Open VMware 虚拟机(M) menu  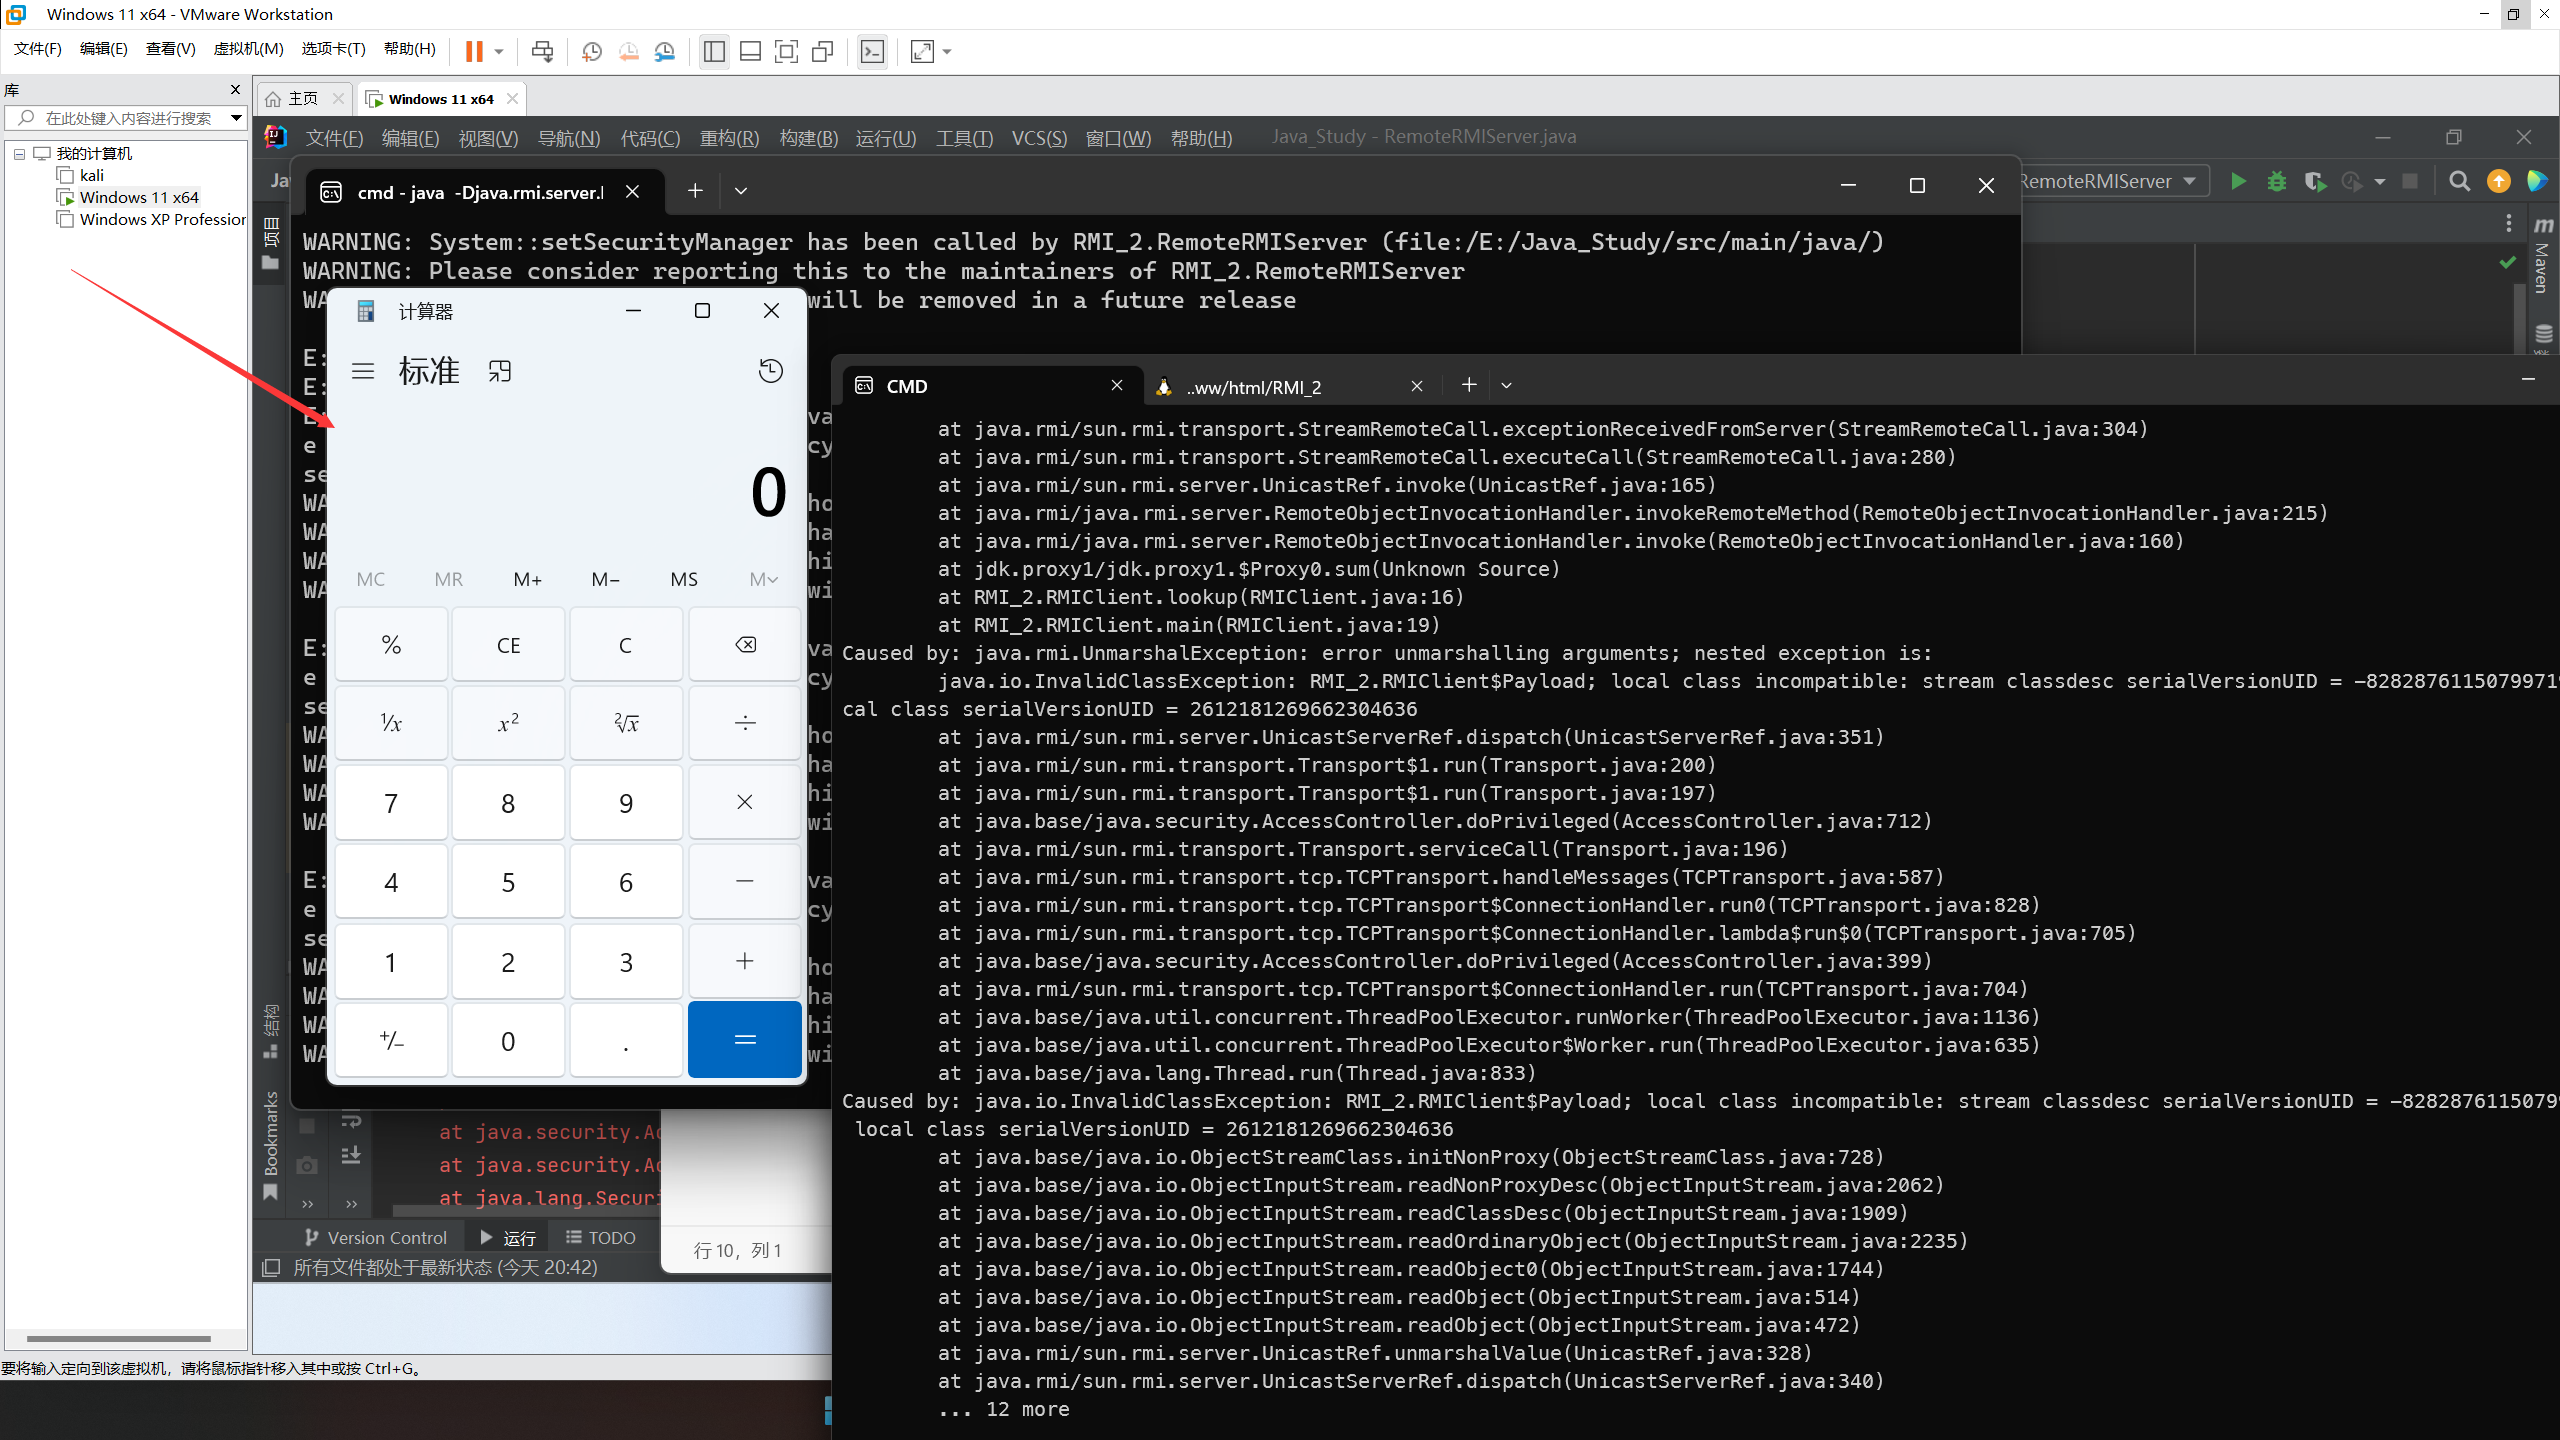click(x=248, y=49)
